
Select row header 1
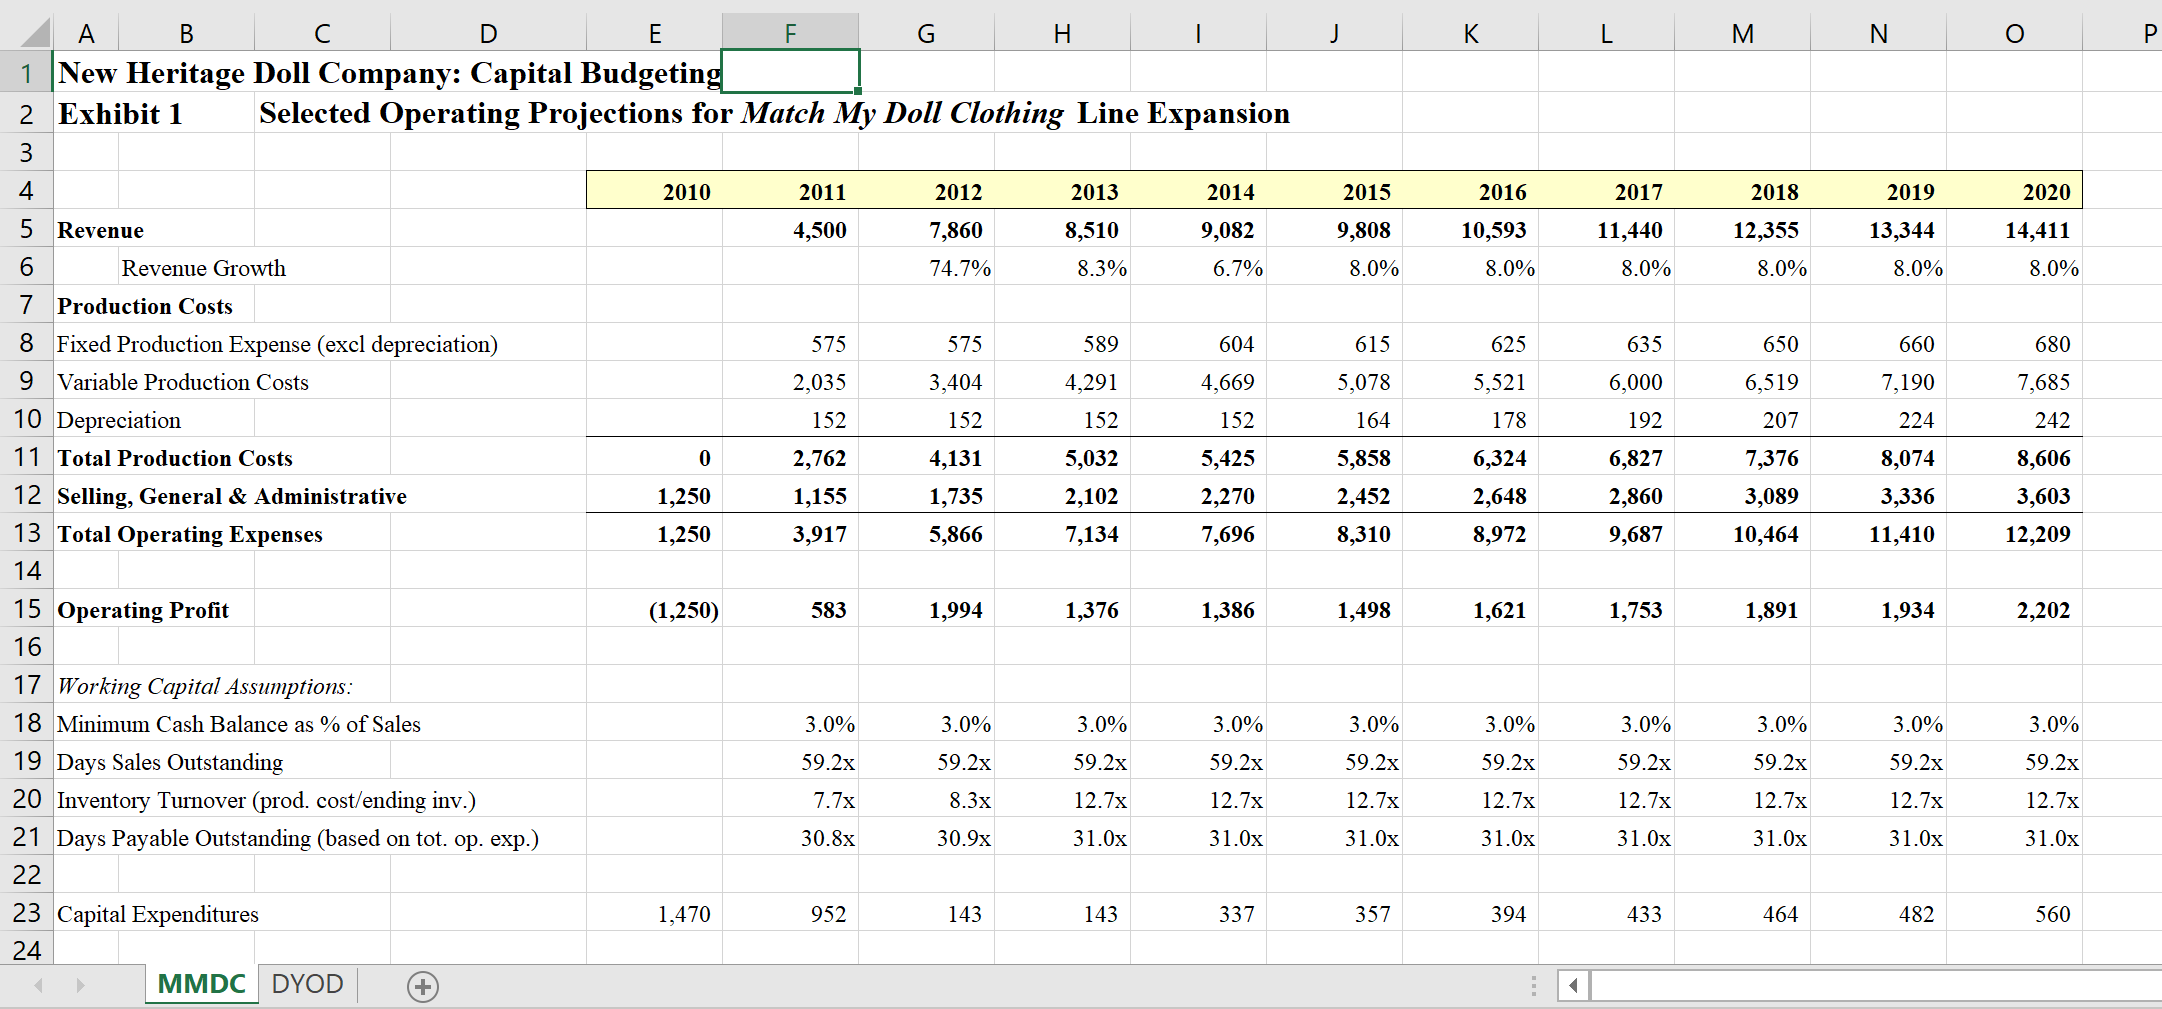pyautogui.click(x=26, y=72)
